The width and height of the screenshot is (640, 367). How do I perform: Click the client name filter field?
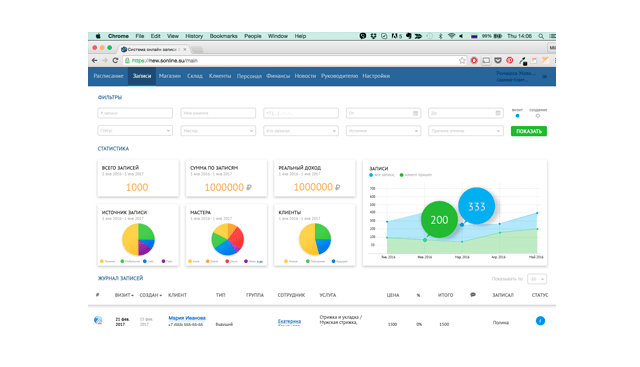point(218,113)
